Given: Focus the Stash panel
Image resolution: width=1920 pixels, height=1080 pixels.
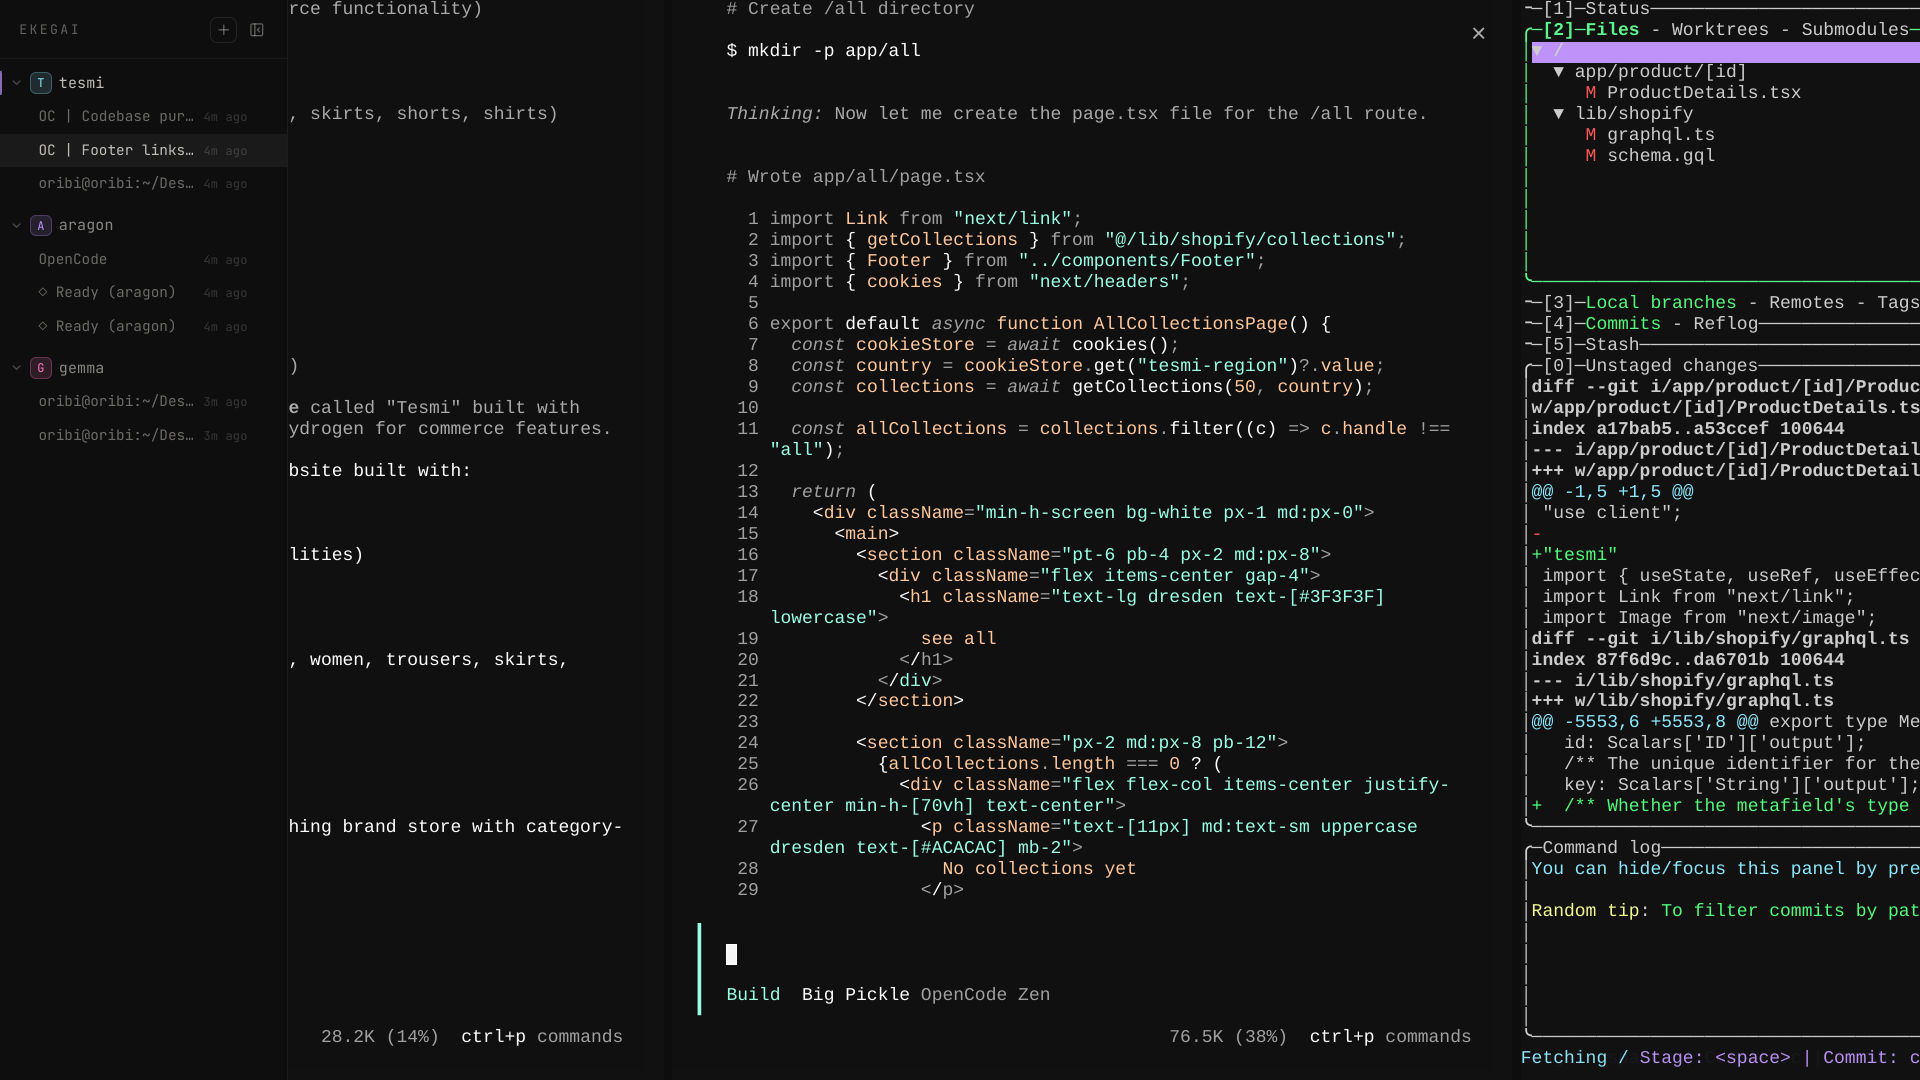Looking at the screenshot, I should click(x=1612, y=345).
